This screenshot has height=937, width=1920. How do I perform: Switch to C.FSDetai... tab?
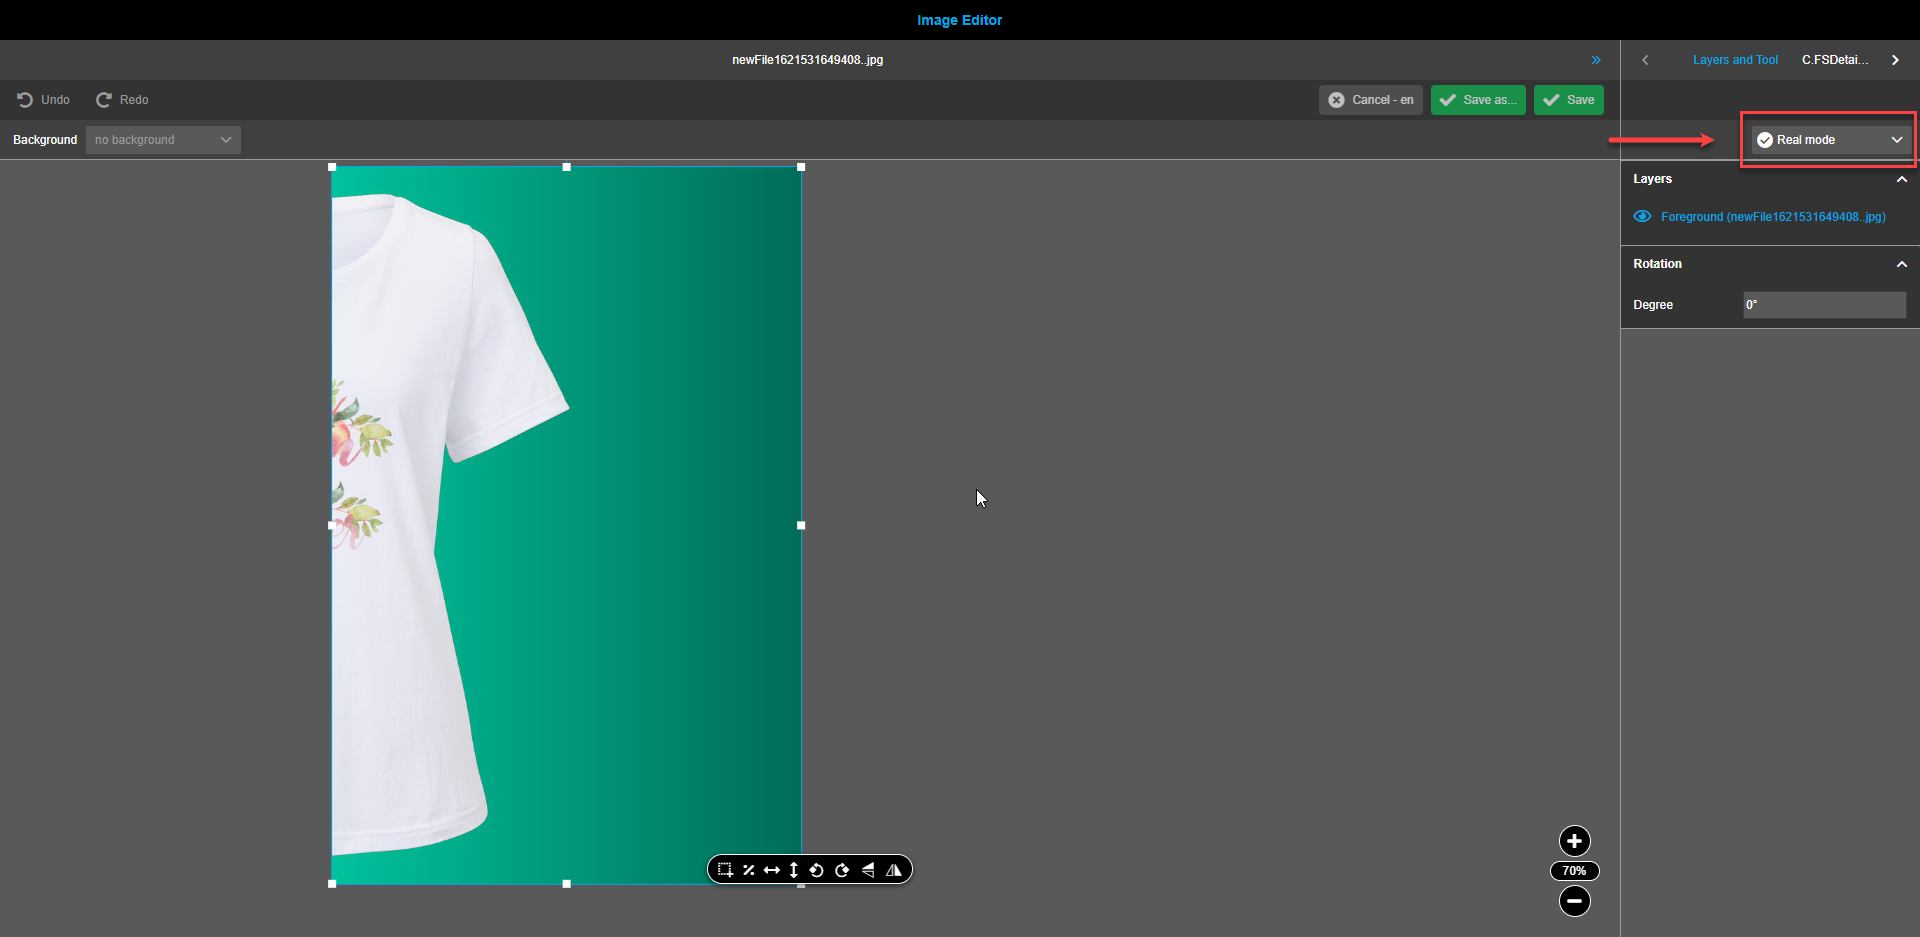(x=1835, y=60)
